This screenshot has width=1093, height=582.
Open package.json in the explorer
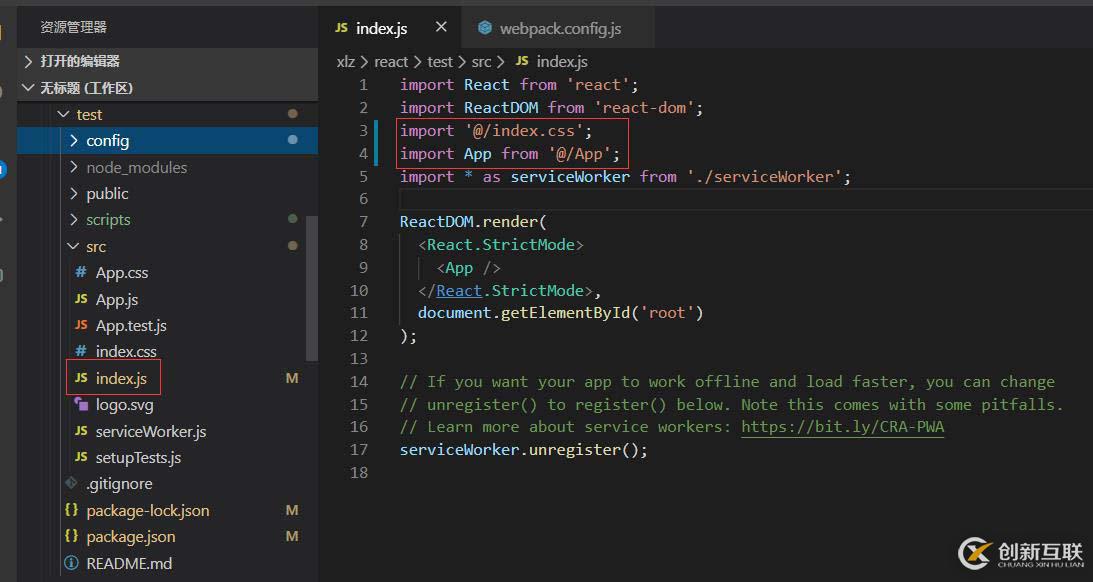tap(130, 537)
